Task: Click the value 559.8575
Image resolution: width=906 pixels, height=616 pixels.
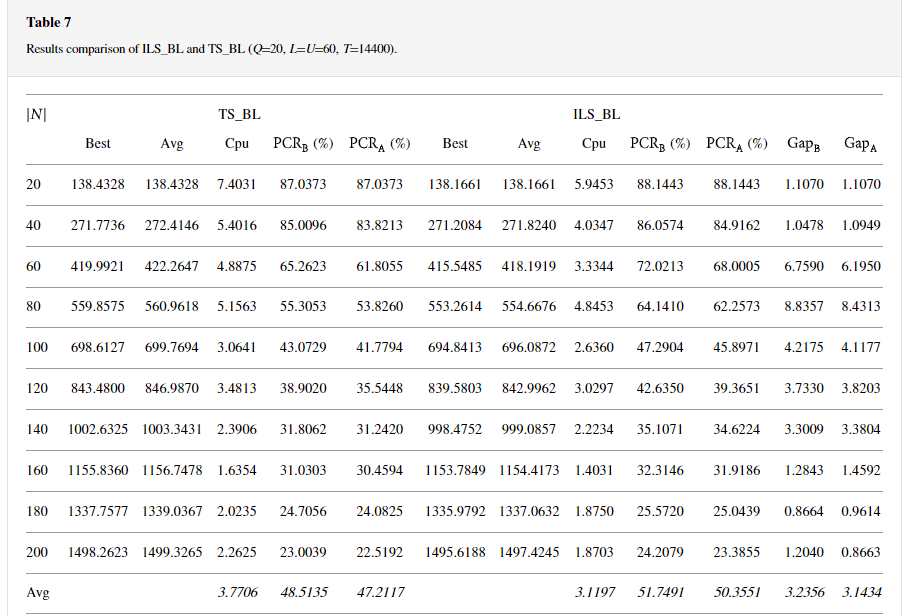Action: [98, 306]
